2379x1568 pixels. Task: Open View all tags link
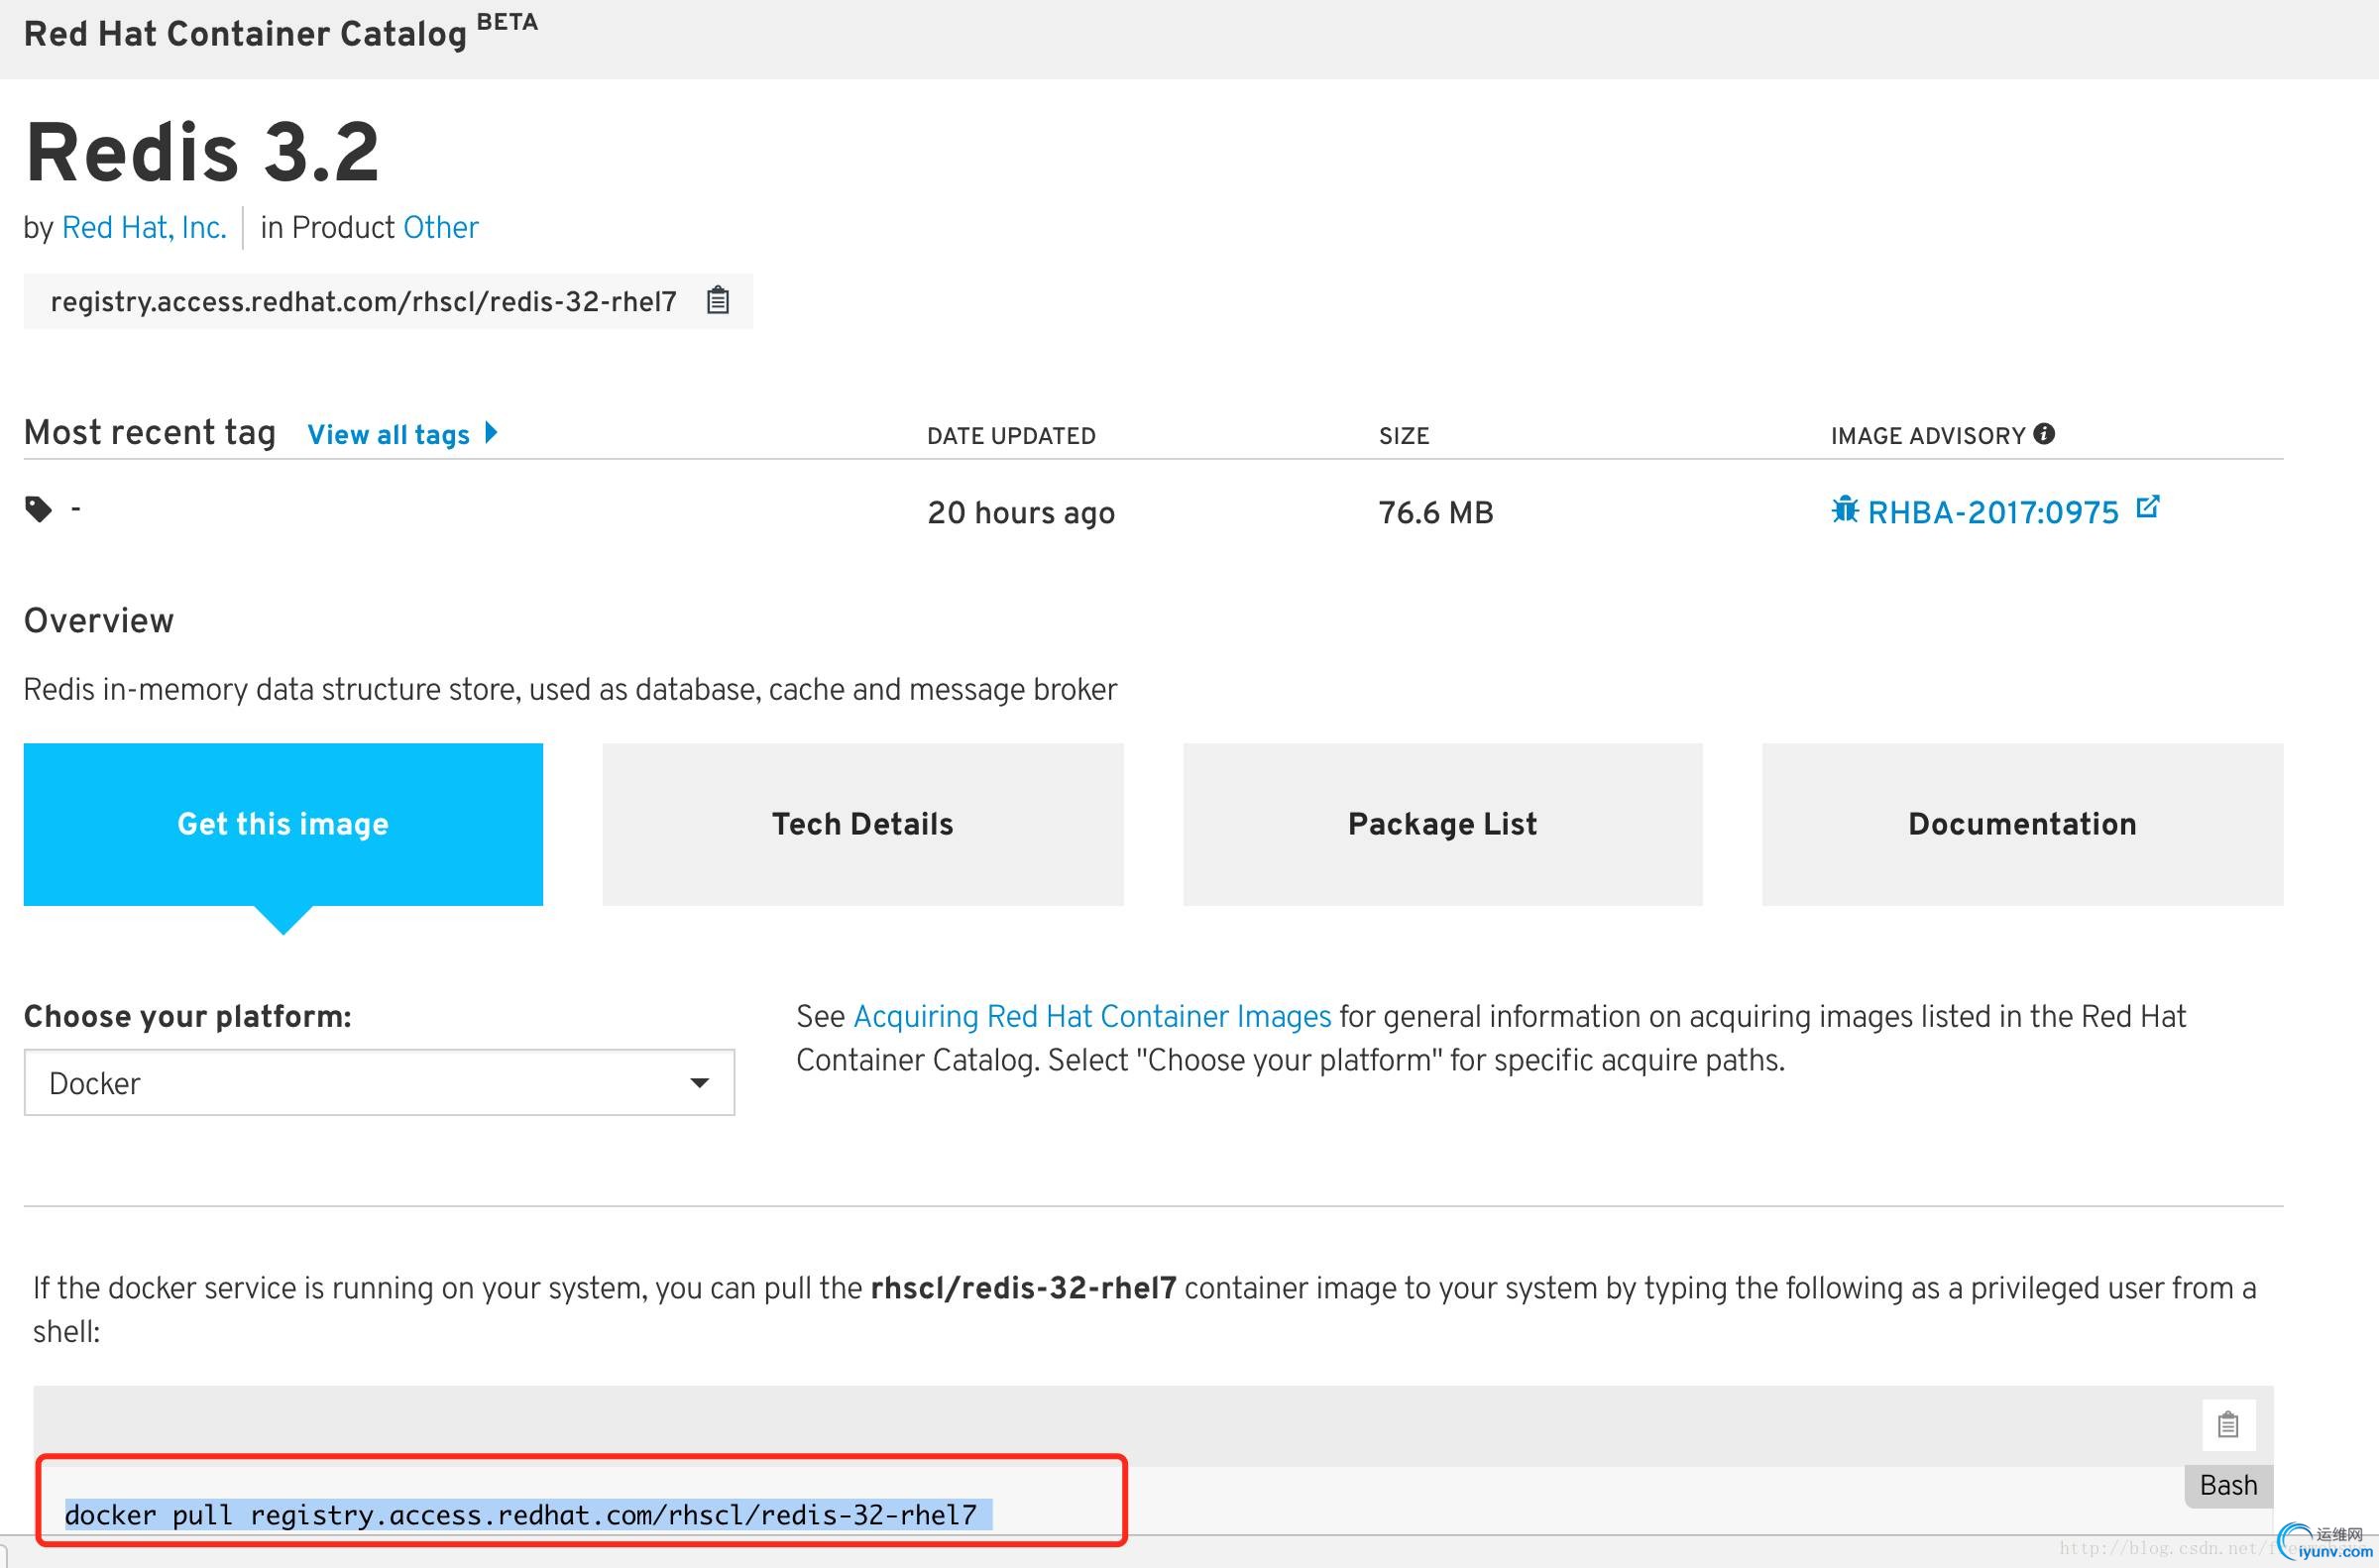click(x=388, y=435)
